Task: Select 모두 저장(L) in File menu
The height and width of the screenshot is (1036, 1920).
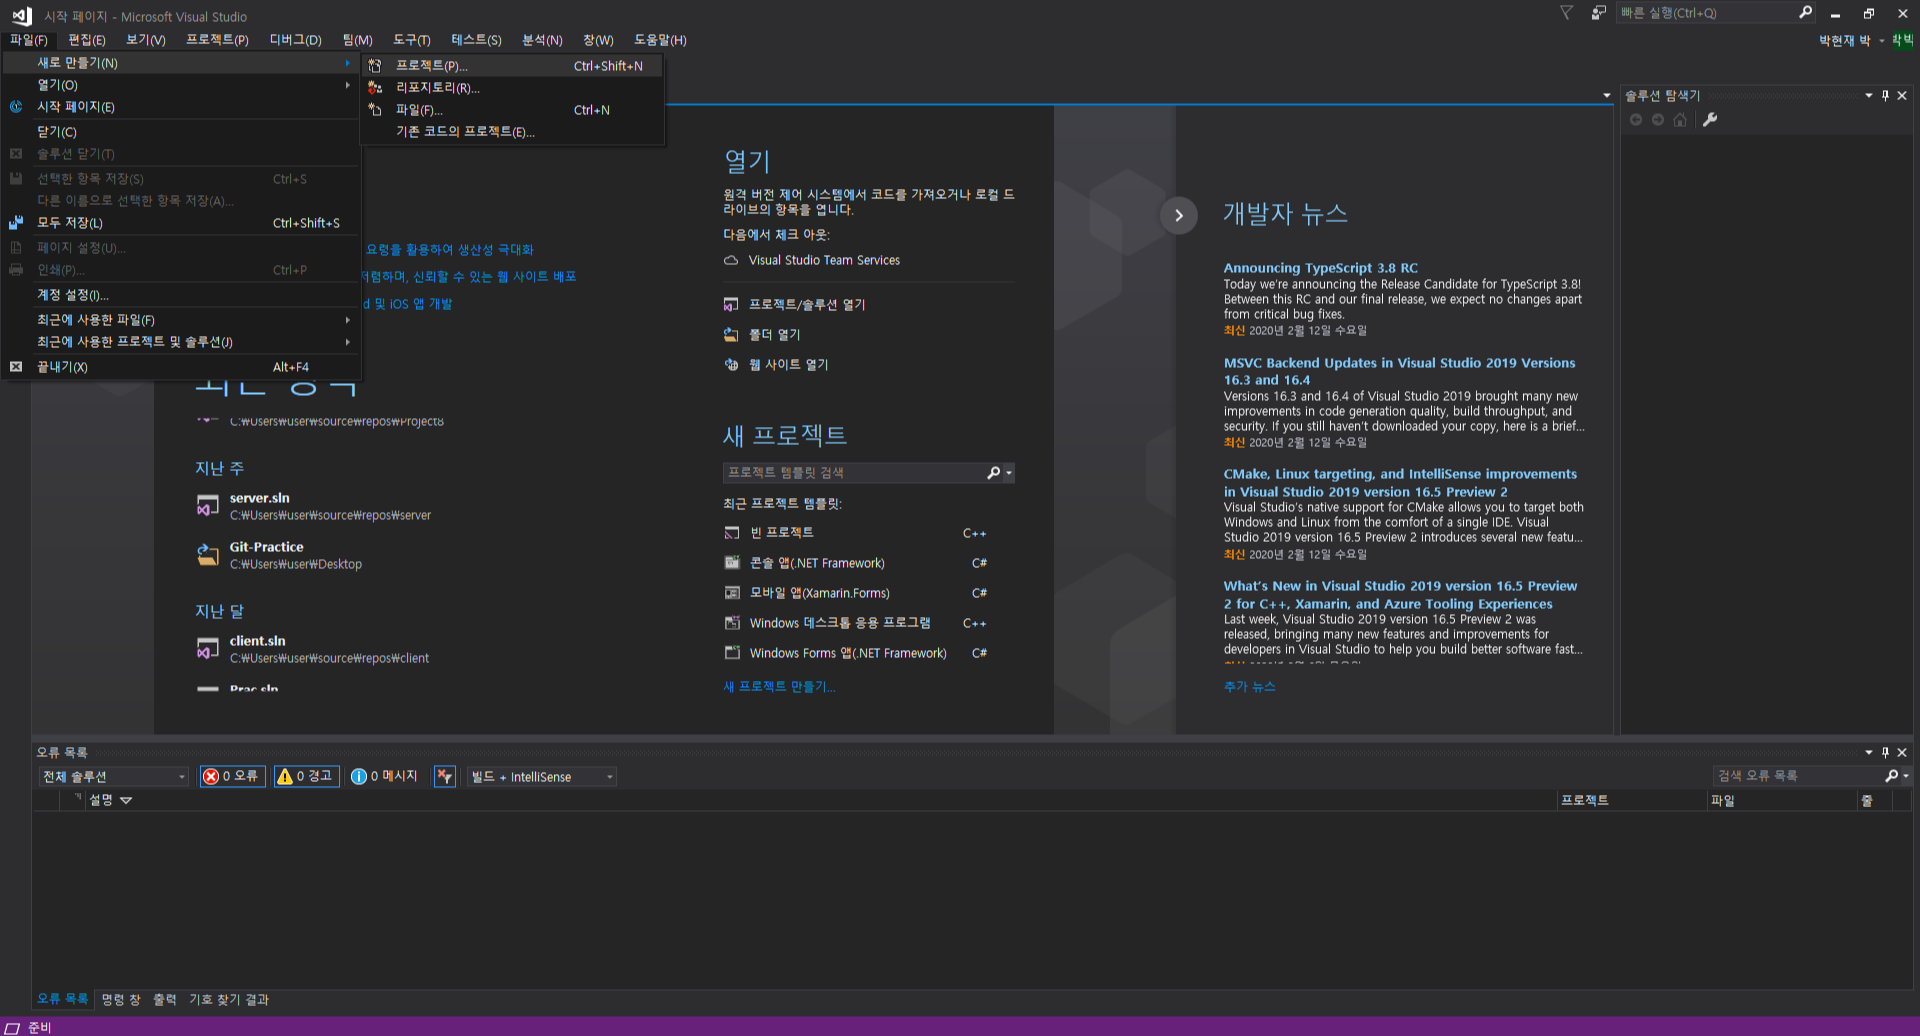Action: click(180, 223)
